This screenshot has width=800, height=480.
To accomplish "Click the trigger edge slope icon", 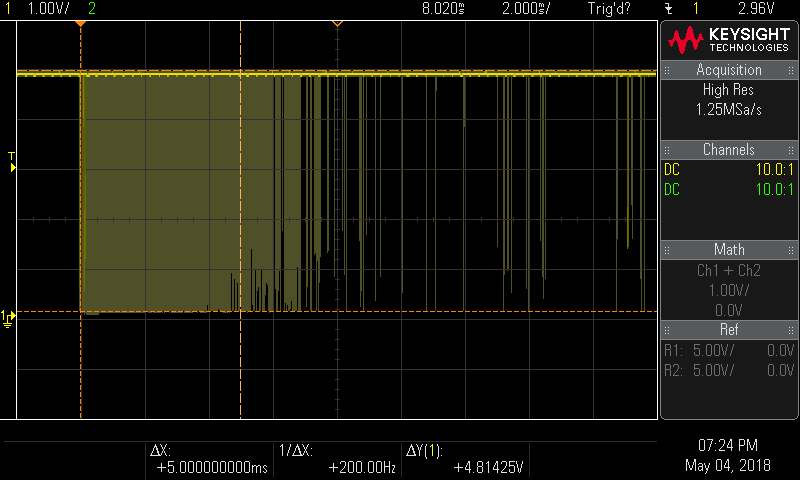I will coord(668,8).
